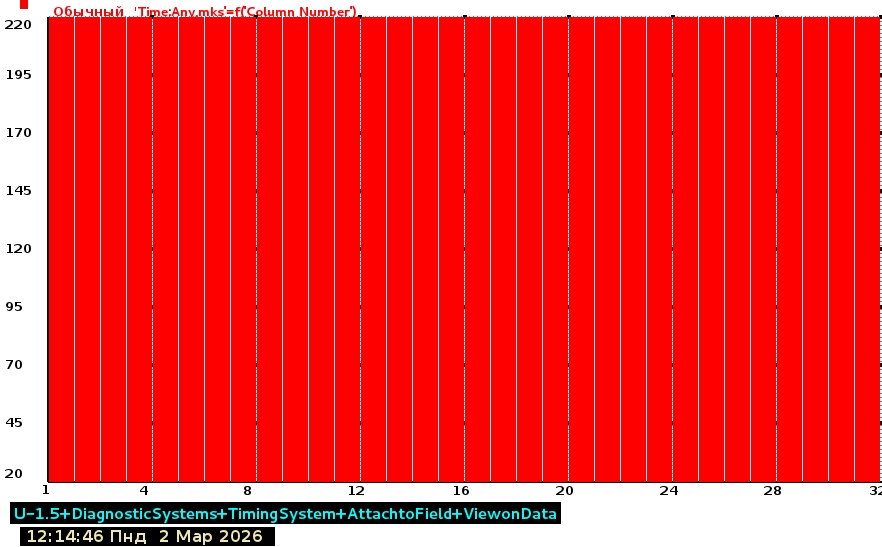This screenshot has width=882, height=547.
Task: Click the x-axis label 4
Action: click(145, 491)
